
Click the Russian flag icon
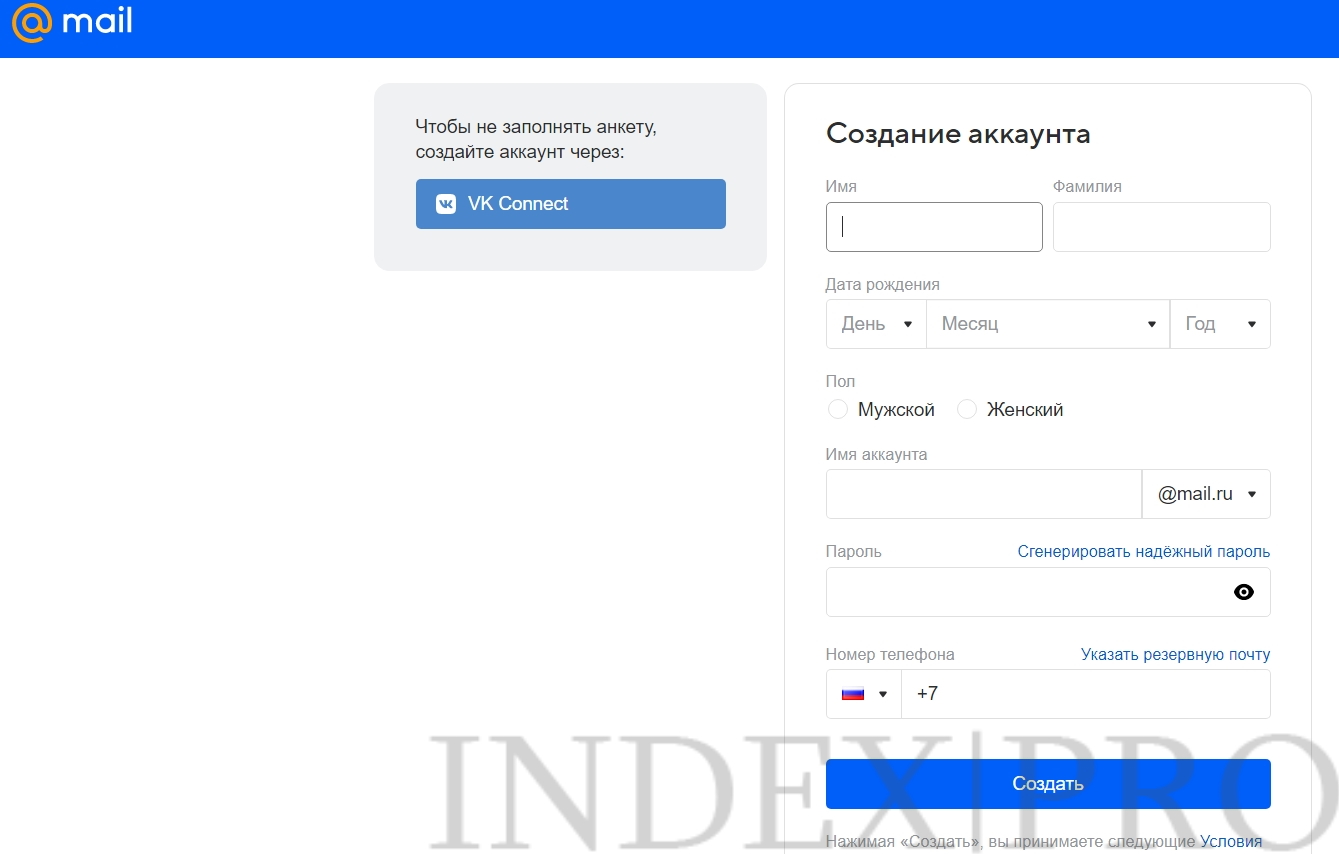(853, 694)
